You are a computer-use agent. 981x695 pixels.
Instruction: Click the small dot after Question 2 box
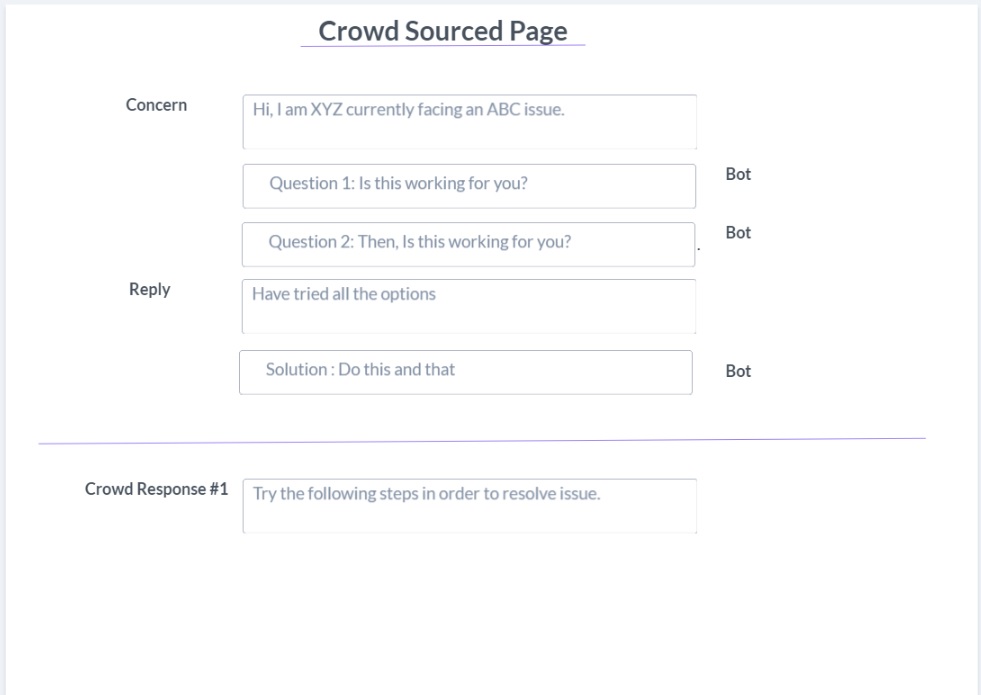point(699,250)
